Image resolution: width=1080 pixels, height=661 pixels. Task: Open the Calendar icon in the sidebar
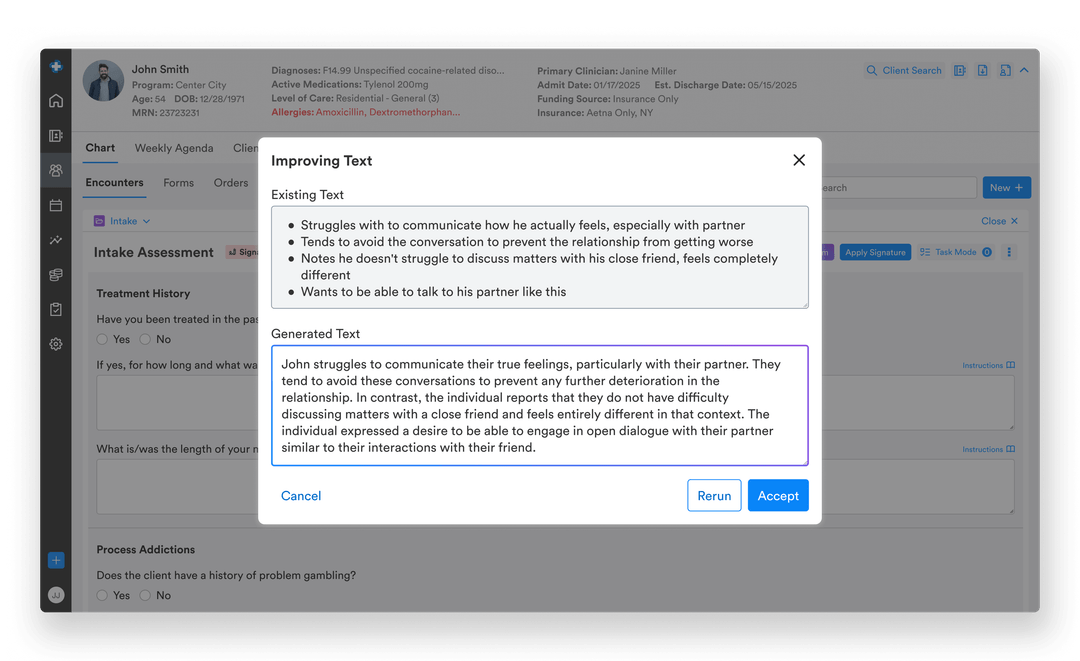tap(56, 205)
